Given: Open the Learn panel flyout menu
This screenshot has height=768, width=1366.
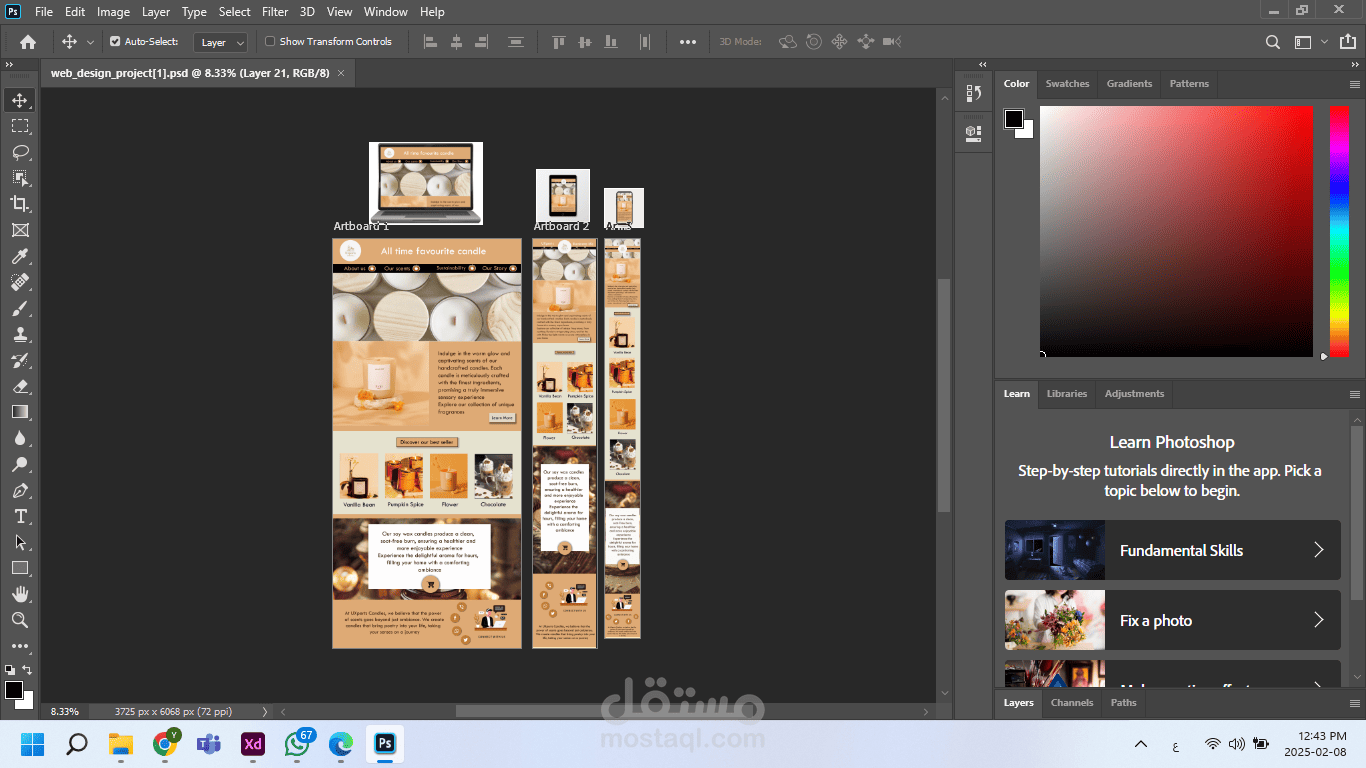Looking at the screenshot, I should coord(1355,394).
